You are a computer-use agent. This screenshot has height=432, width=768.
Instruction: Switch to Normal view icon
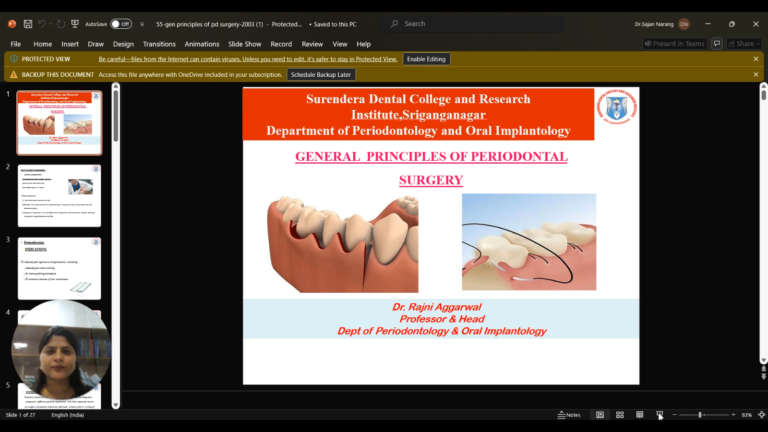[x=600, y=415]
